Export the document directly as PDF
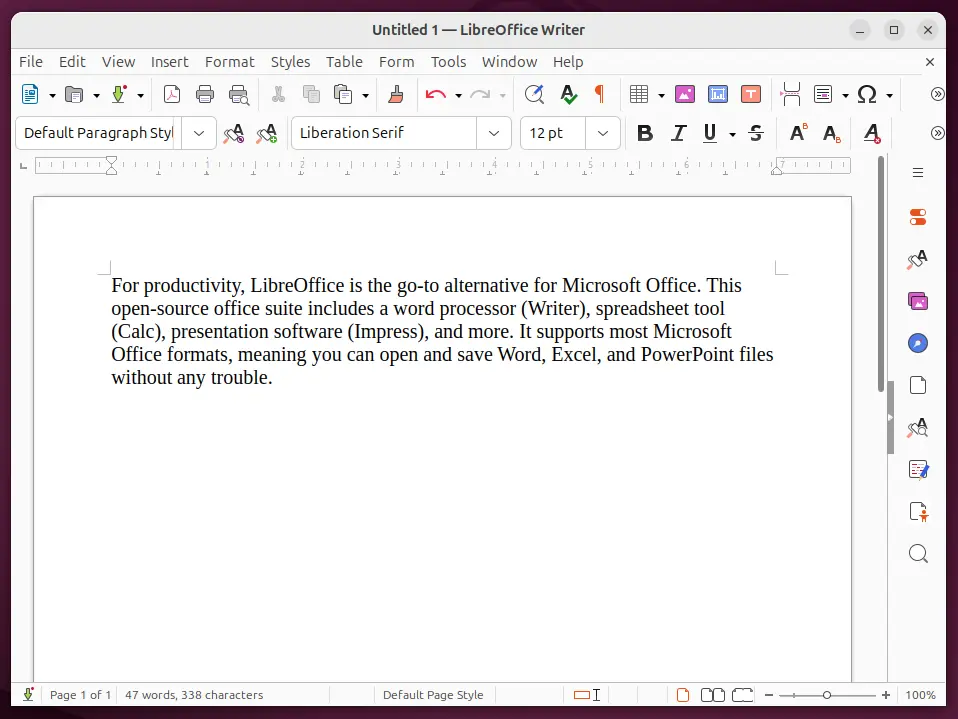This screenshot has height=719, width=958. click(x=172, y=95)
